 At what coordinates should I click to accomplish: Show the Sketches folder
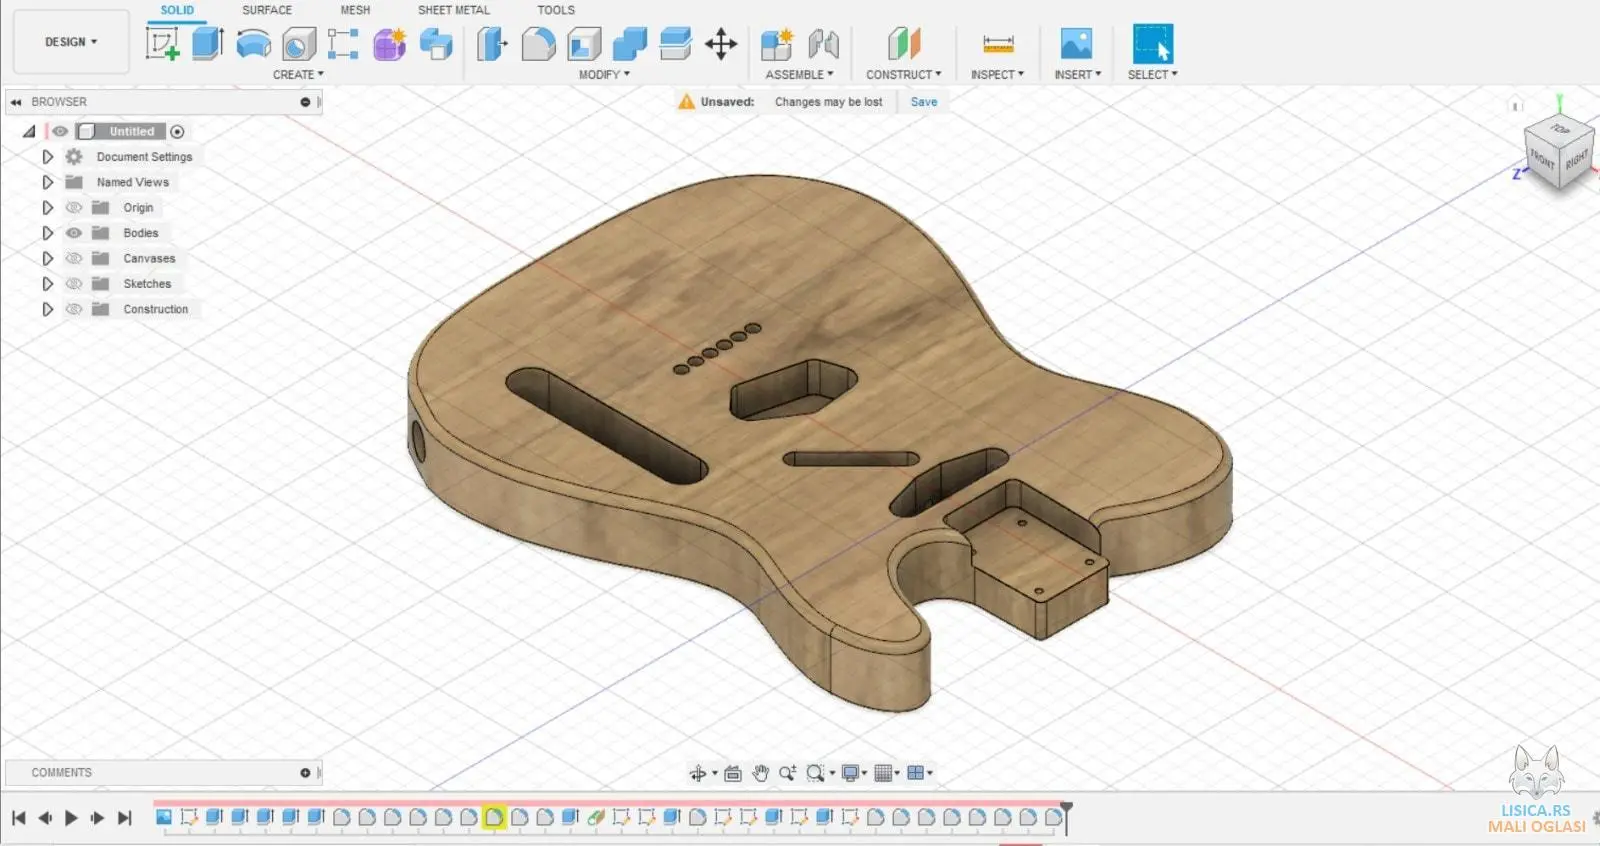click(73, 284)
